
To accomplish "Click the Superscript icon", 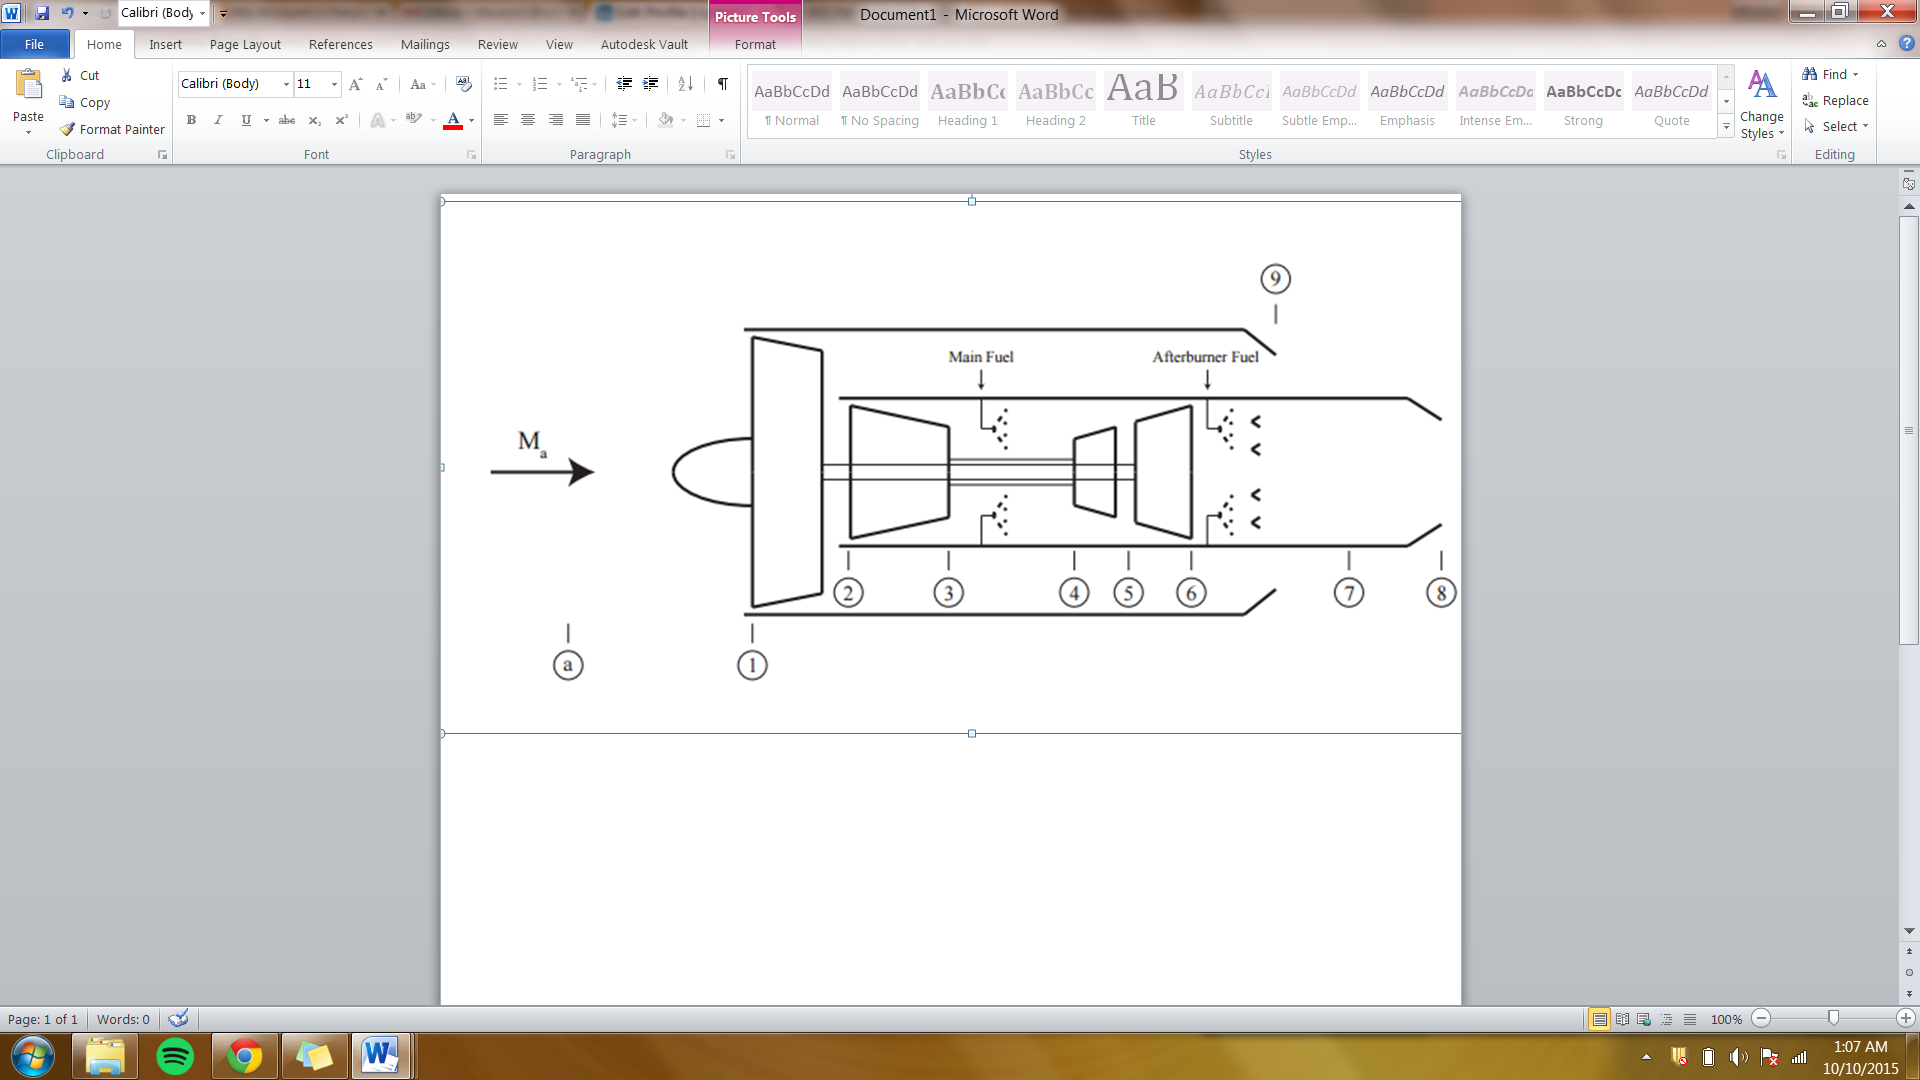I will coord(340,120).
